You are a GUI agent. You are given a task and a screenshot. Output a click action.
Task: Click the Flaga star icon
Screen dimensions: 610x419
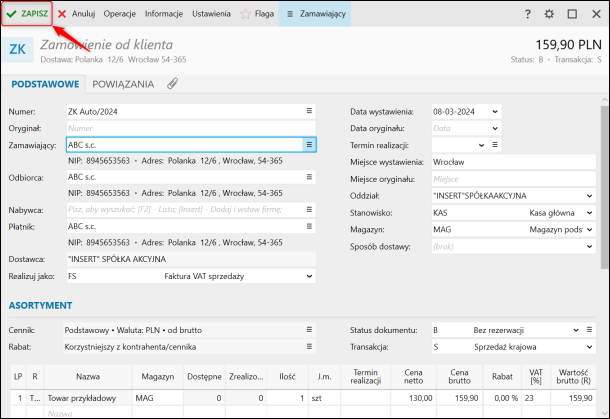tap(245, 14)
